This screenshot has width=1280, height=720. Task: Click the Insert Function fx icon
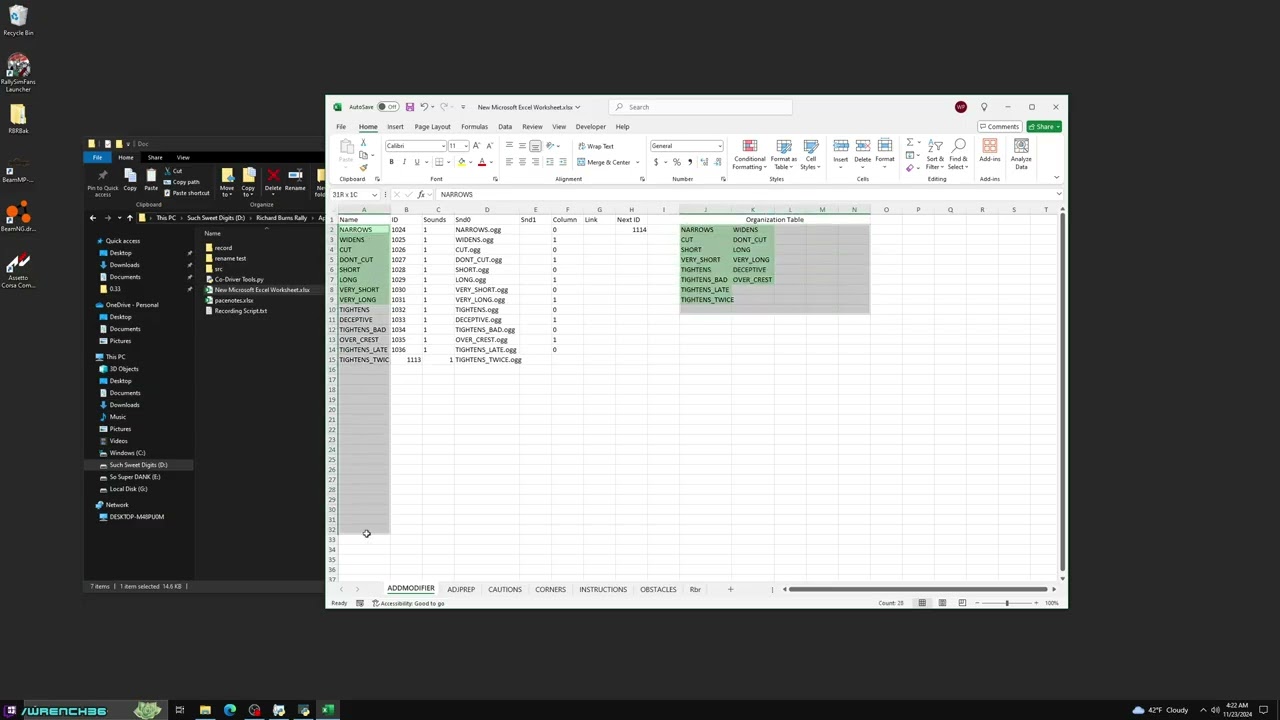[x=421, y=194]
